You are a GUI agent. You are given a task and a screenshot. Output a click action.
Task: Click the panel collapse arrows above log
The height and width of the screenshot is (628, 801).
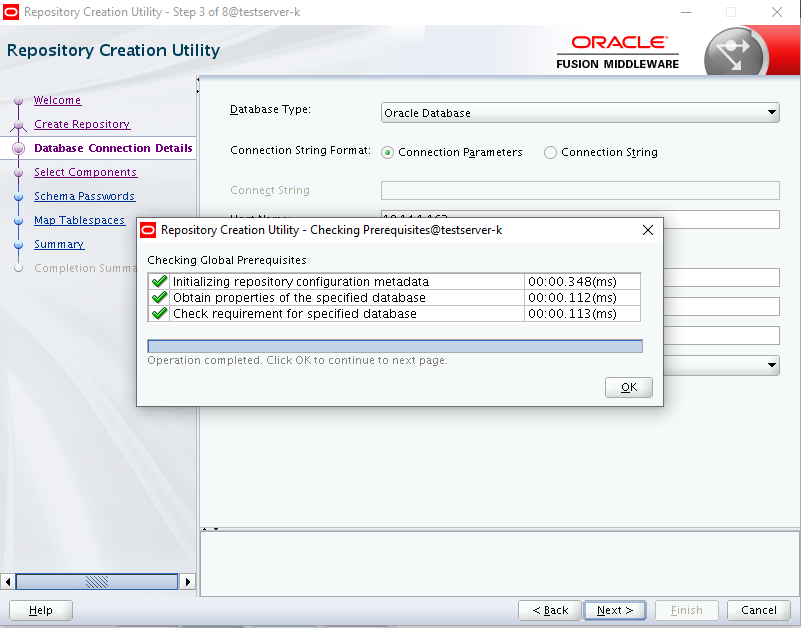click(209, 529)
